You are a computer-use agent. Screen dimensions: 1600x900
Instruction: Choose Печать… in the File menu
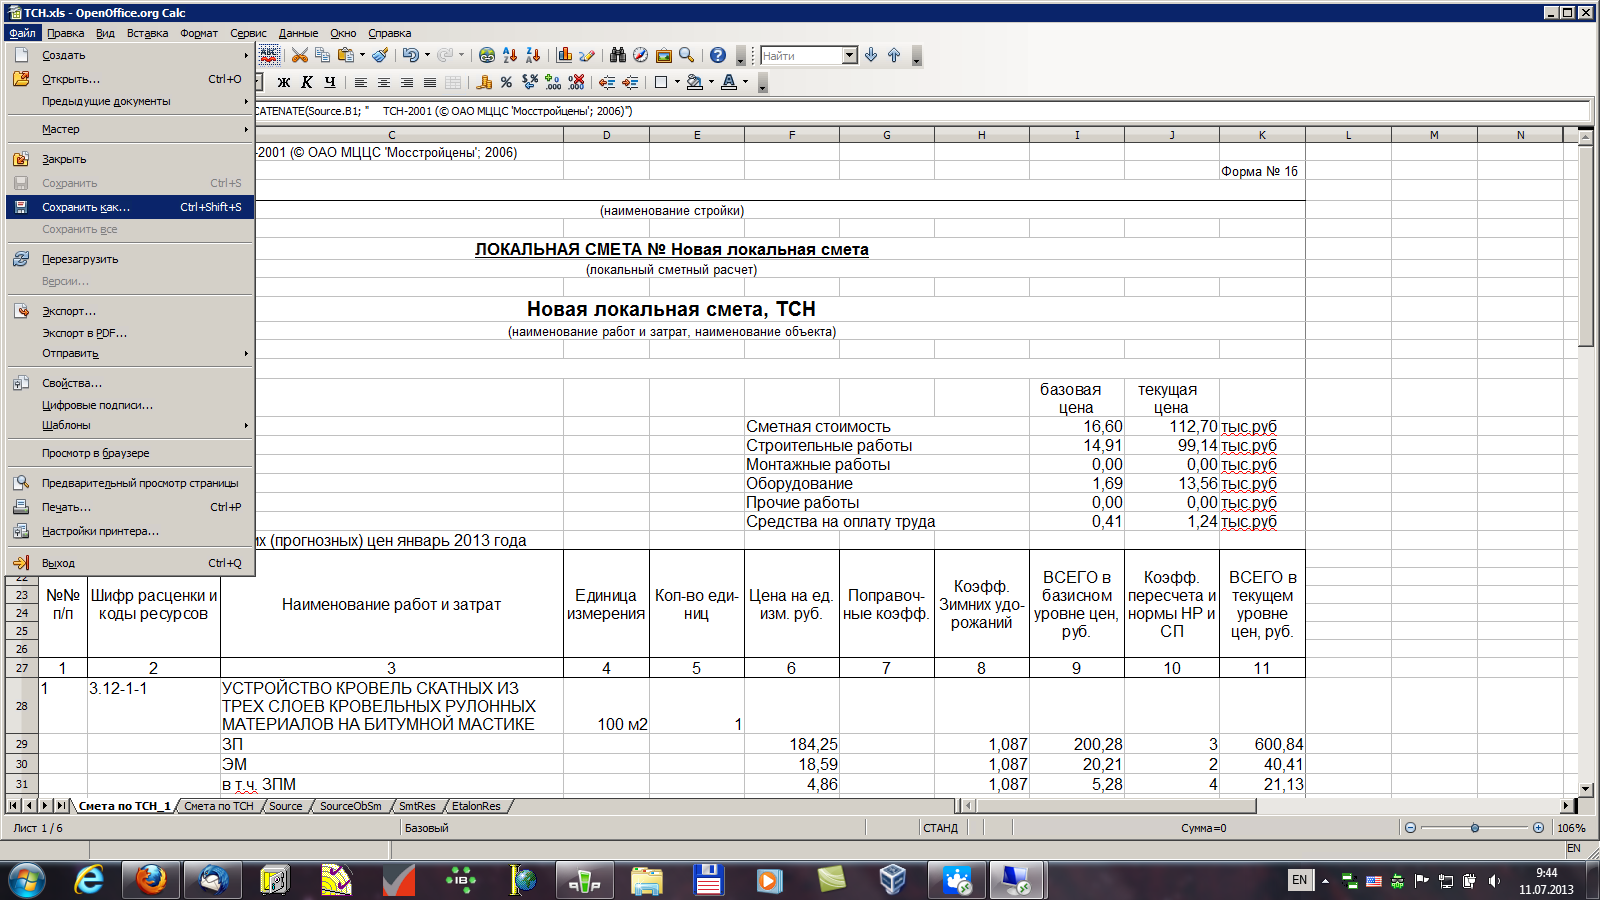[x=130, y=507]
